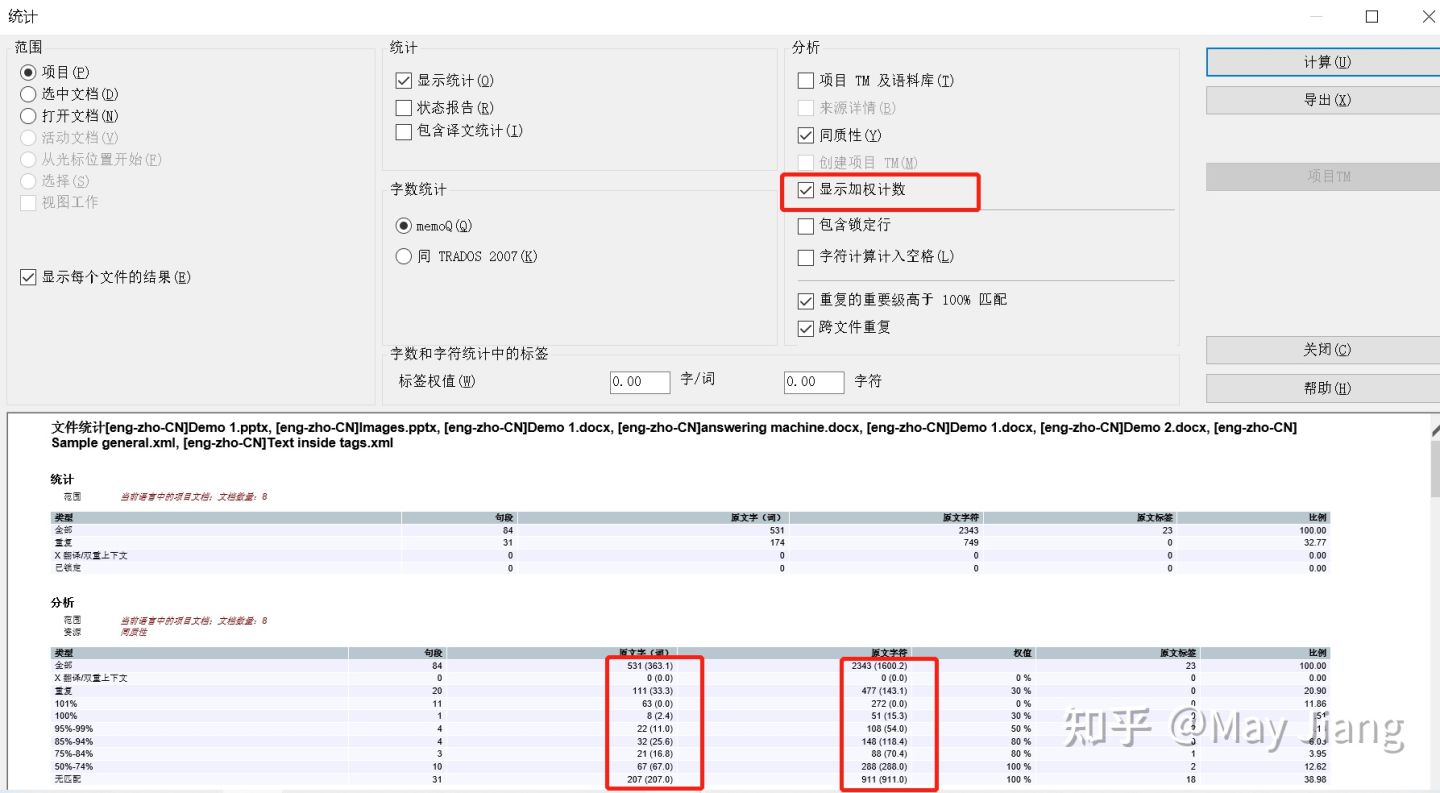Viewport: 1440px width, 793px height.
Task: Enable 包含锁定行
Action: [x=806, y=226]
